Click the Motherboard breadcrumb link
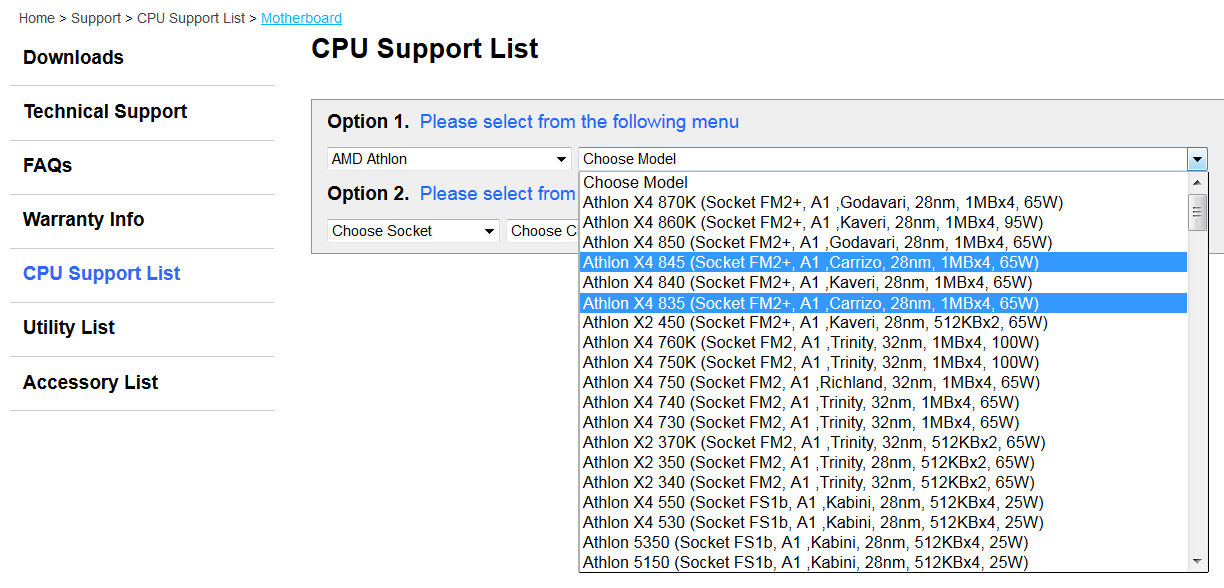The image size is (1224, 588). pos(301,18)
